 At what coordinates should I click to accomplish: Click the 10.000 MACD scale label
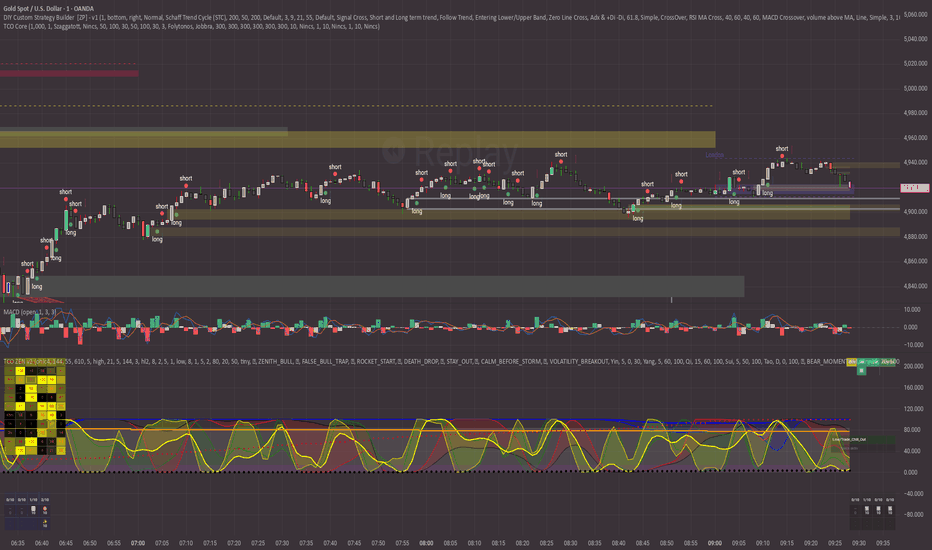pos(911,310)
